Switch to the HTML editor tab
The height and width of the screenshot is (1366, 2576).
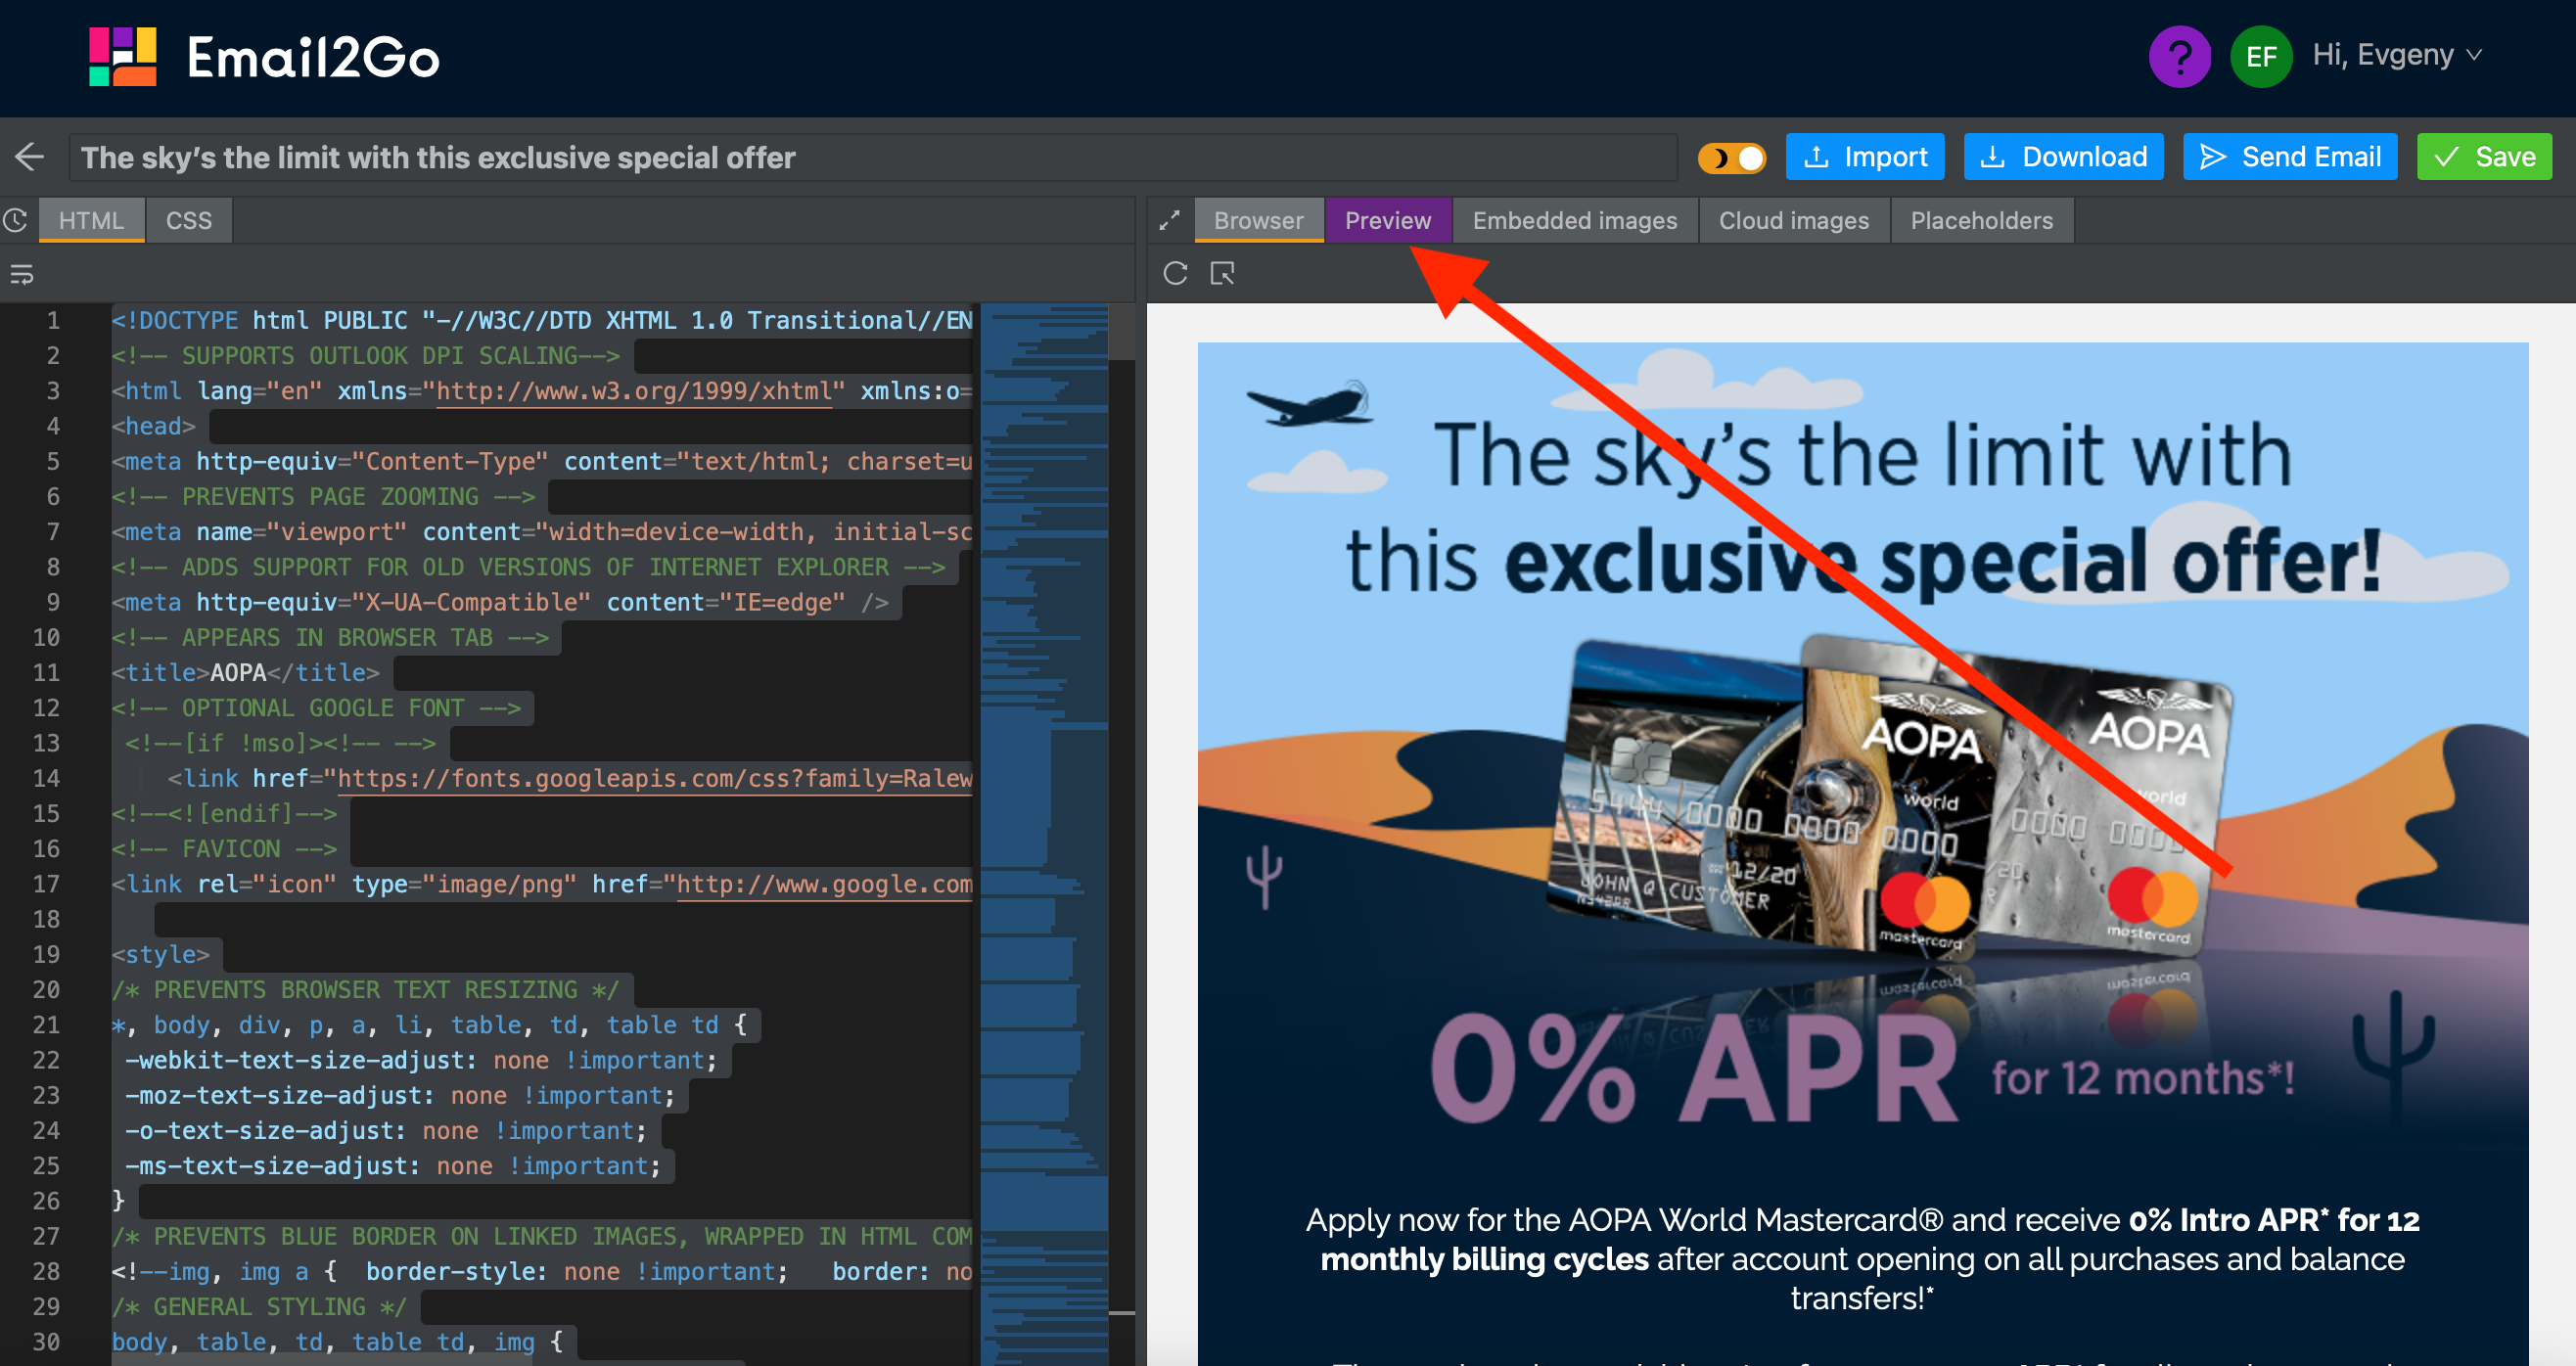[91, 220]
